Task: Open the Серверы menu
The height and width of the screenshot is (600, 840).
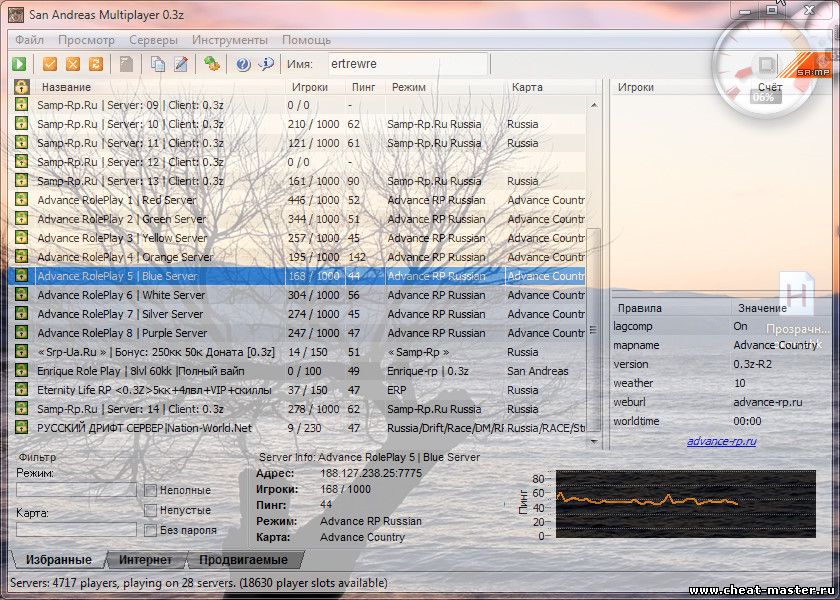Action: [x=153, y=40]
